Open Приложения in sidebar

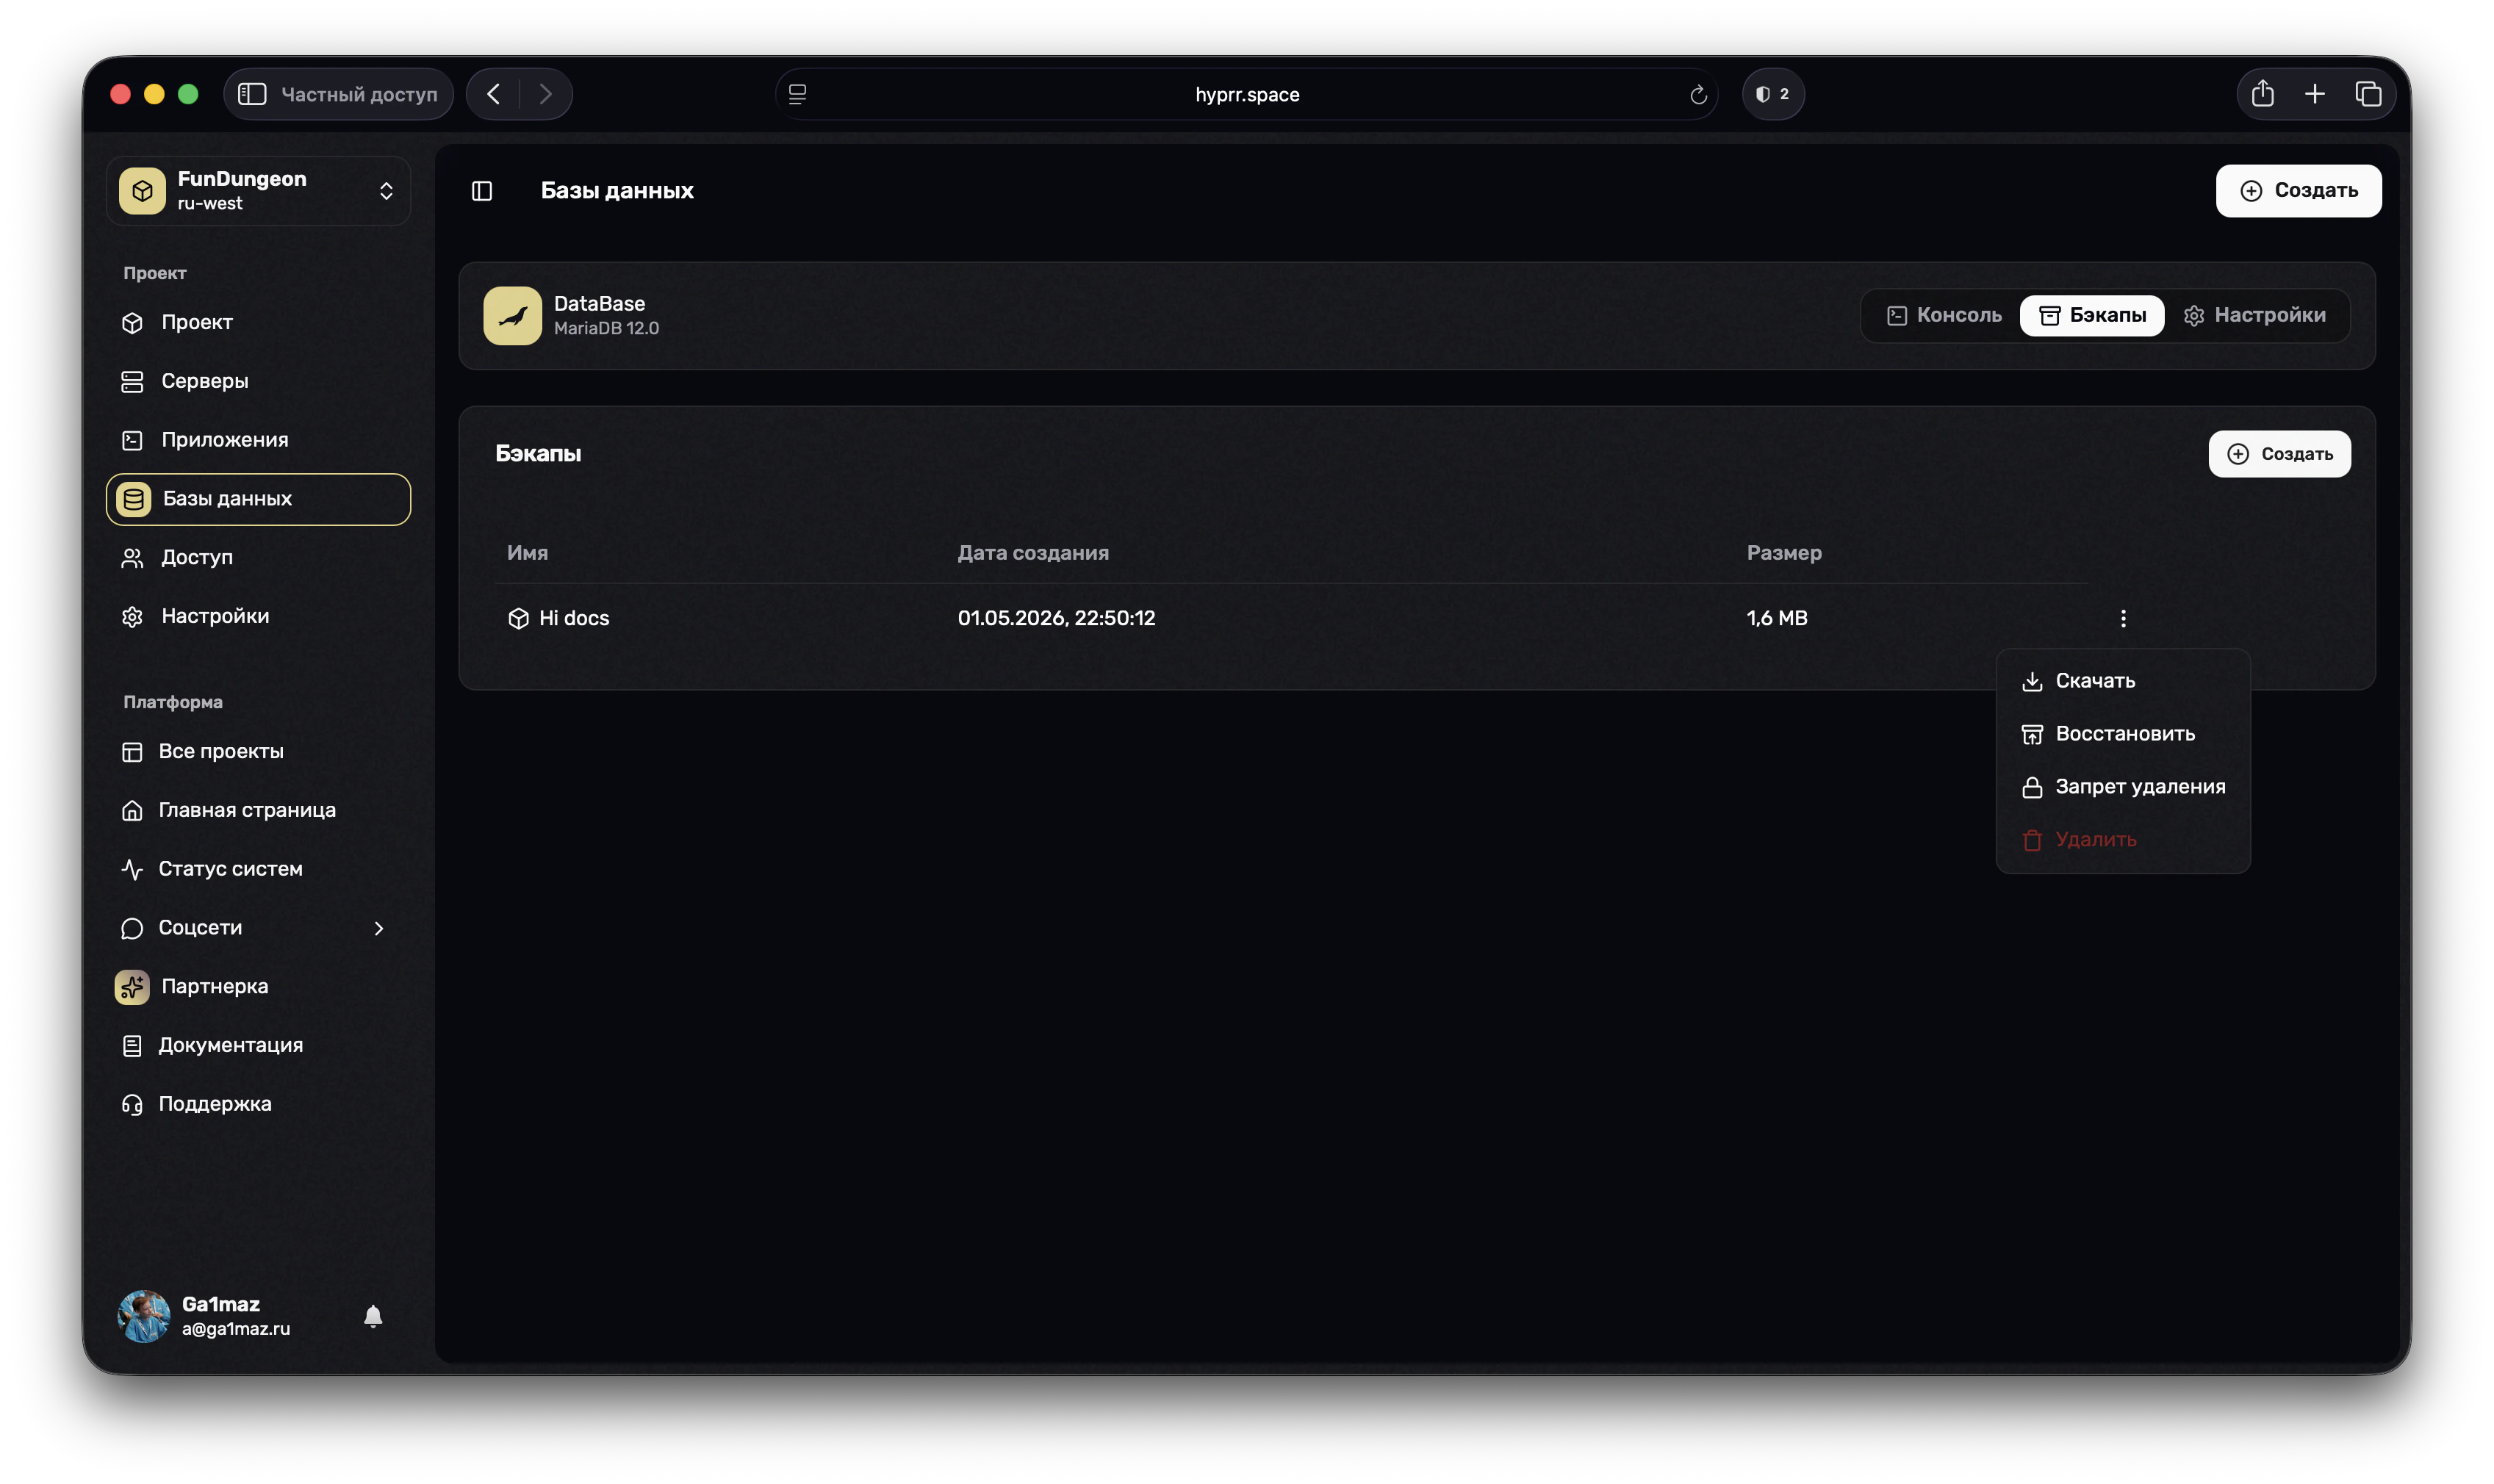(x=258, y=440)
